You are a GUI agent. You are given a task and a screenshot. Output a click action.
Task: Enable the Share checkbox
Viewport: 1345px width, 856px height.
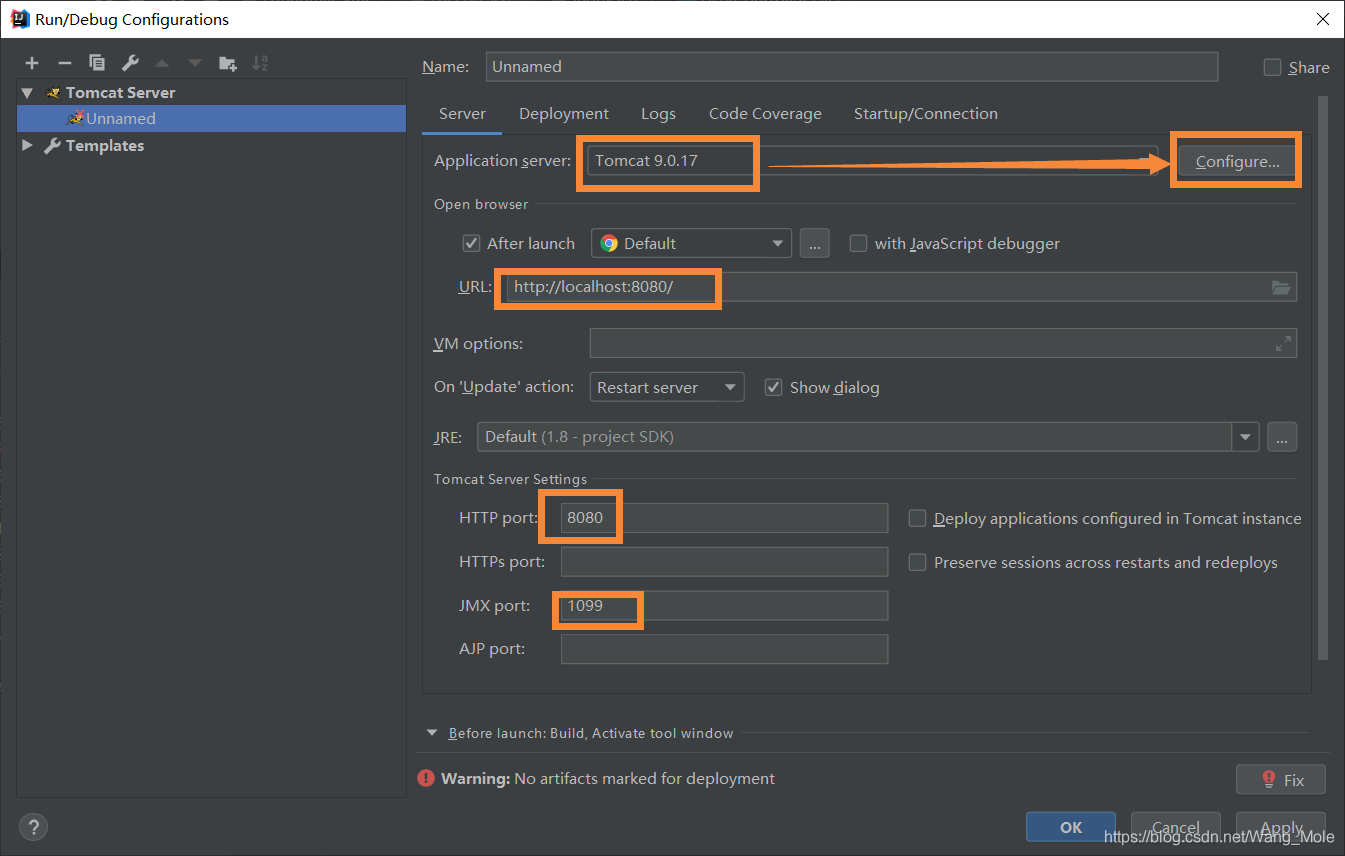click(1272, 67)
